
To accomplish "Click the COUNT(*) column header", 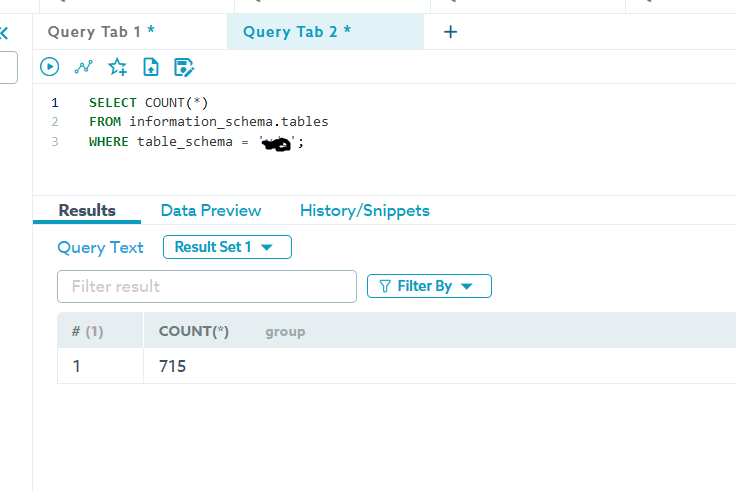I will tap(194, 331).
